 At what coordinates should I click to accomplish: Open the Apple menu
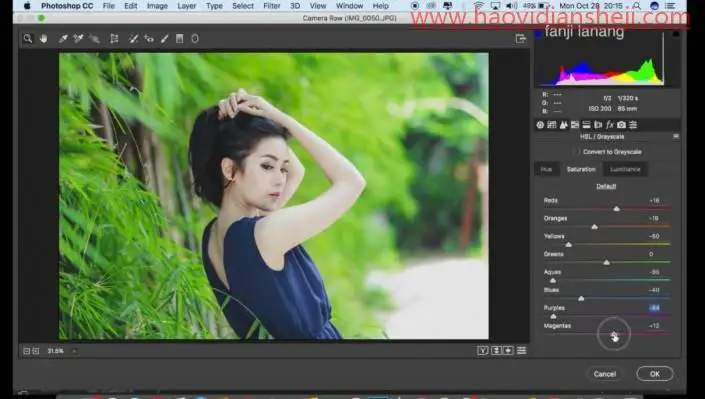pyautogui.click(x=27, y=6)
